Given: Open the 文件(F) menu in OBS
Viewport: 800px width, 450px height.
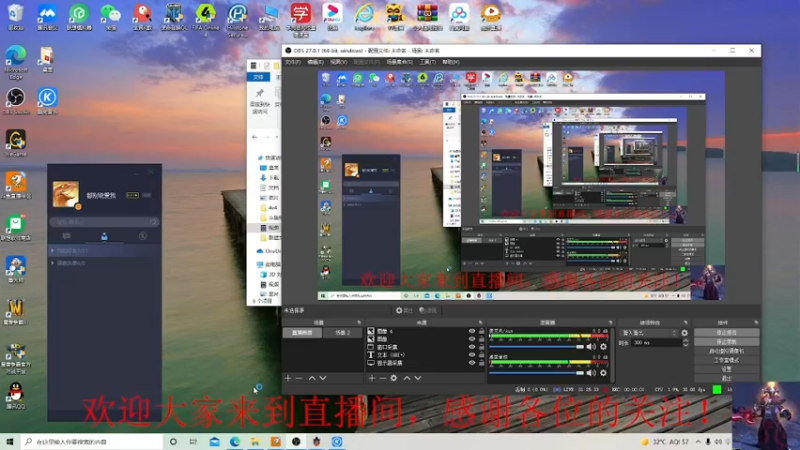Looking at the screenshot, I should pos(293,62).
